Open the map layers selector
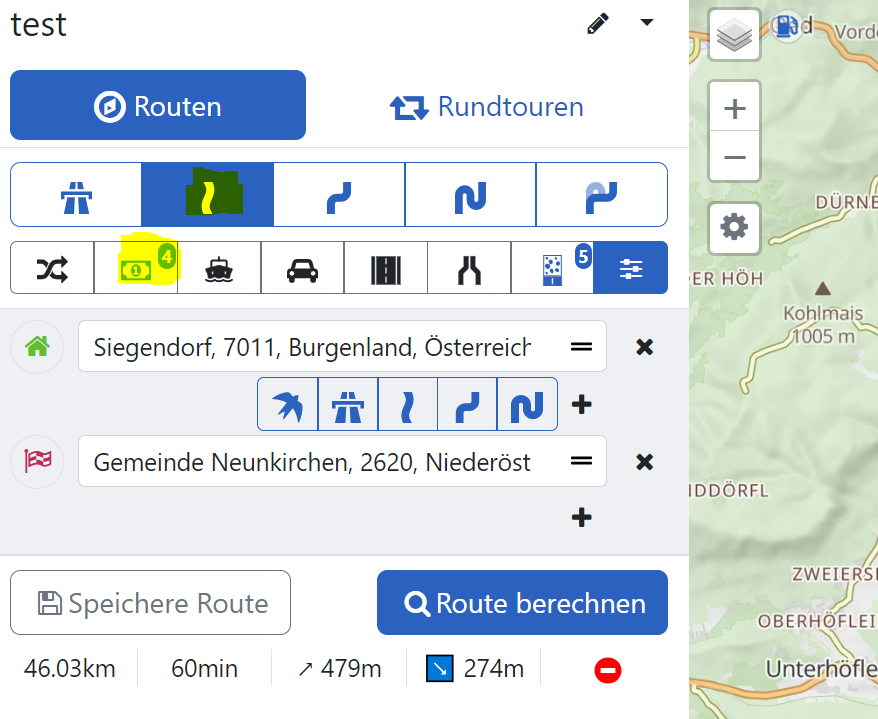Viewport: 878px width, 719px height. click(x=734, y=34)
